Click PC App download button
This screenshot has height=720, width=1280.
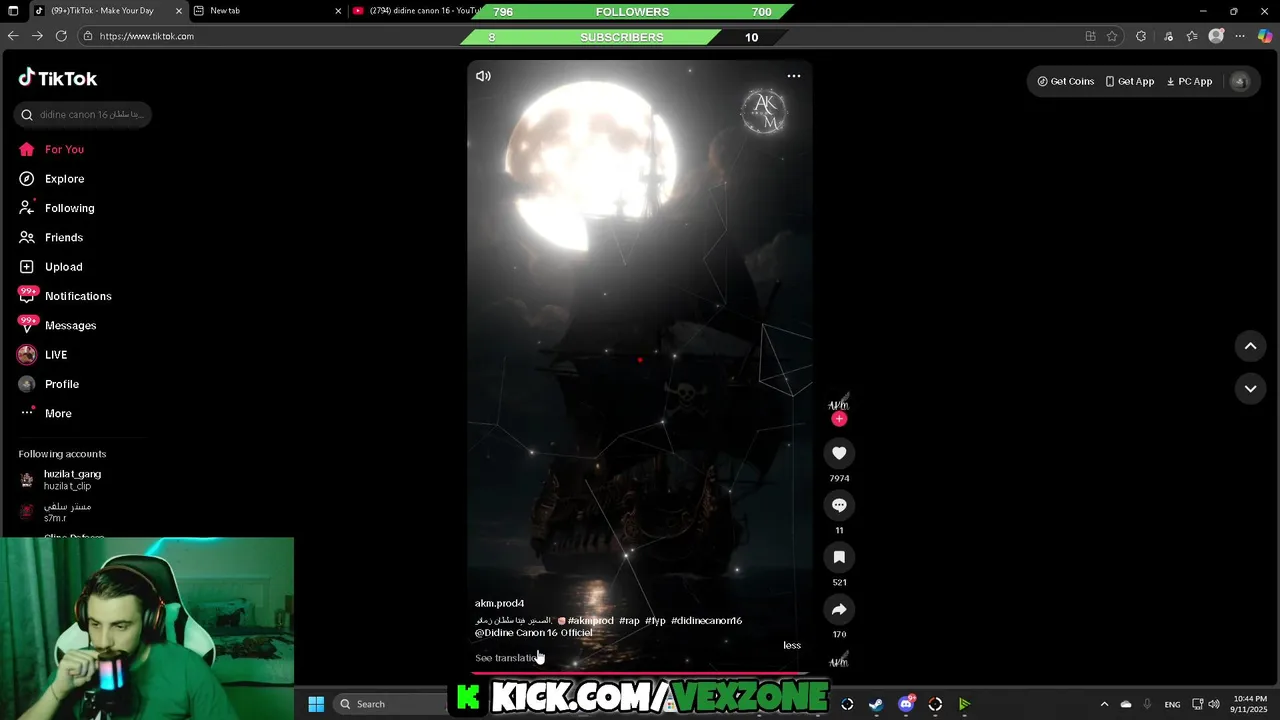coord(1190,81)
